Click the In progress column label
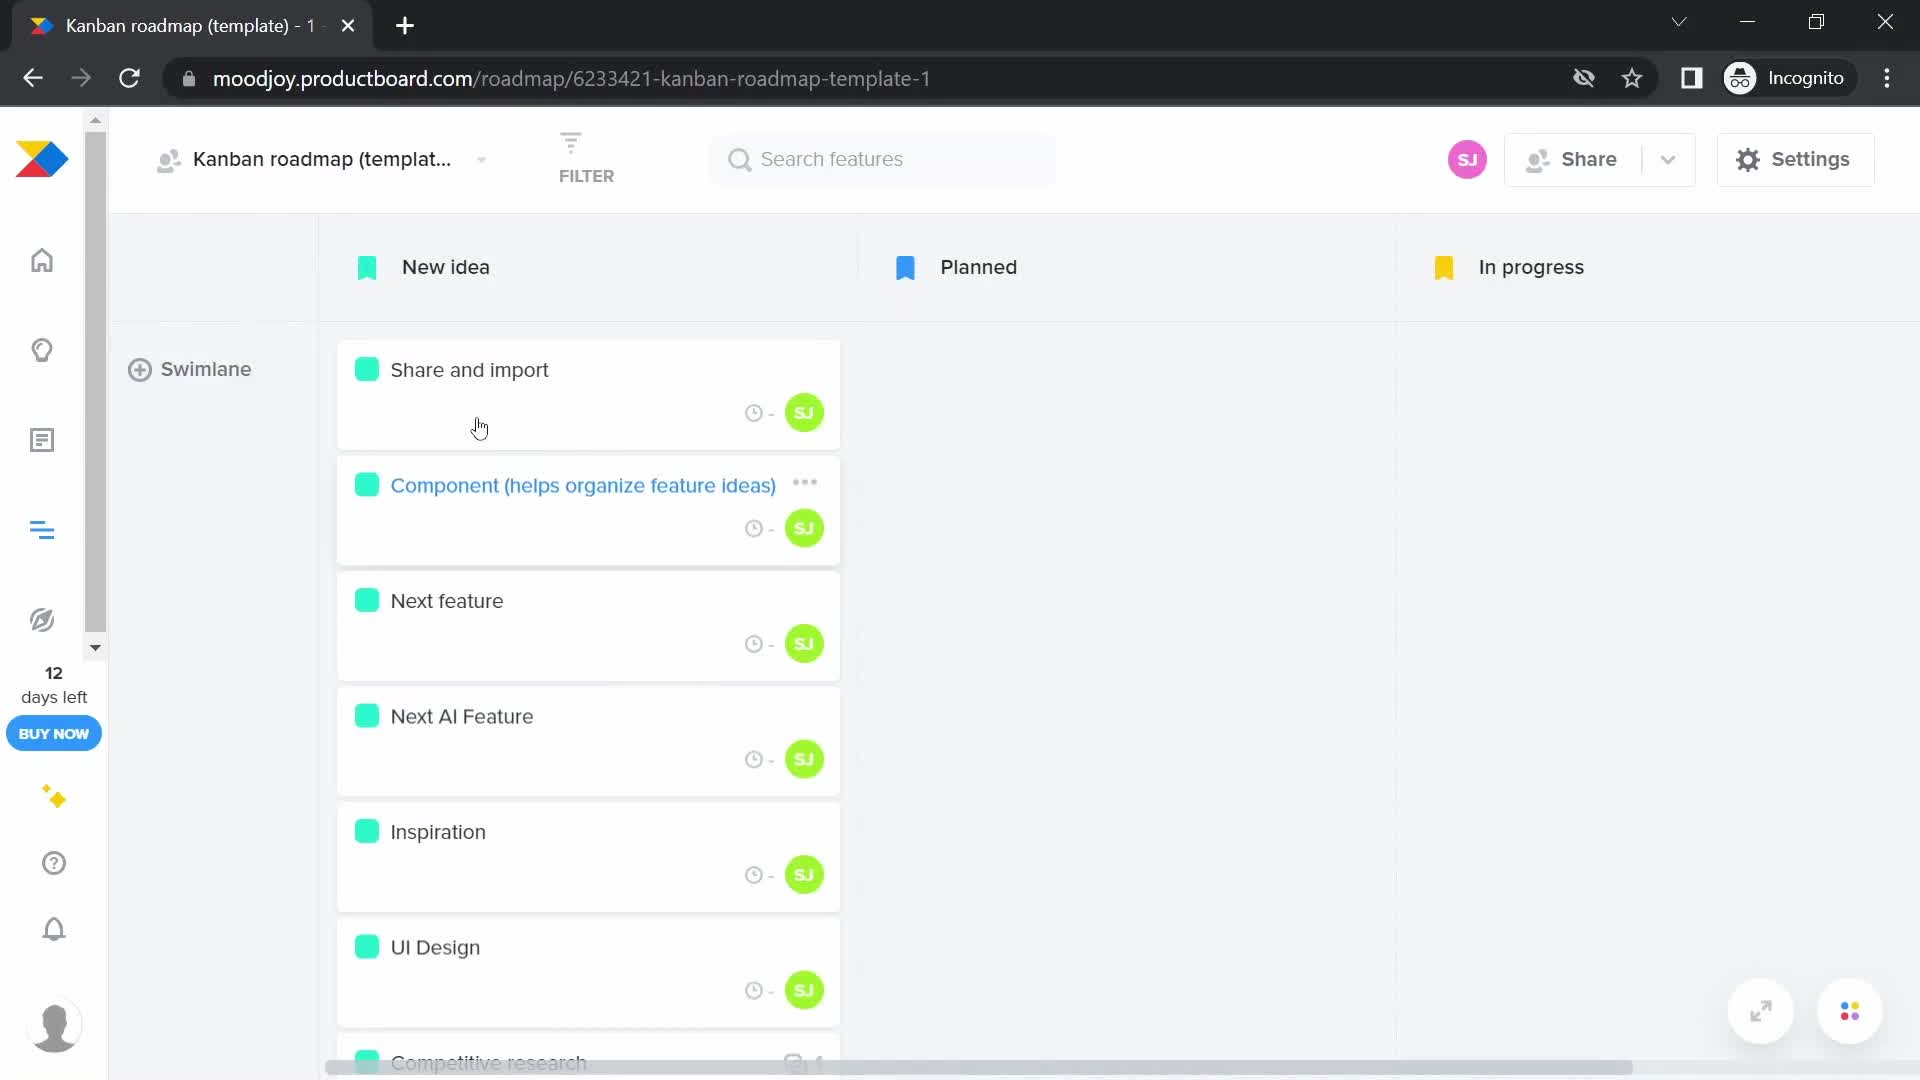The width and height of the screenshot is (1920, 1080). [1531, 266]
